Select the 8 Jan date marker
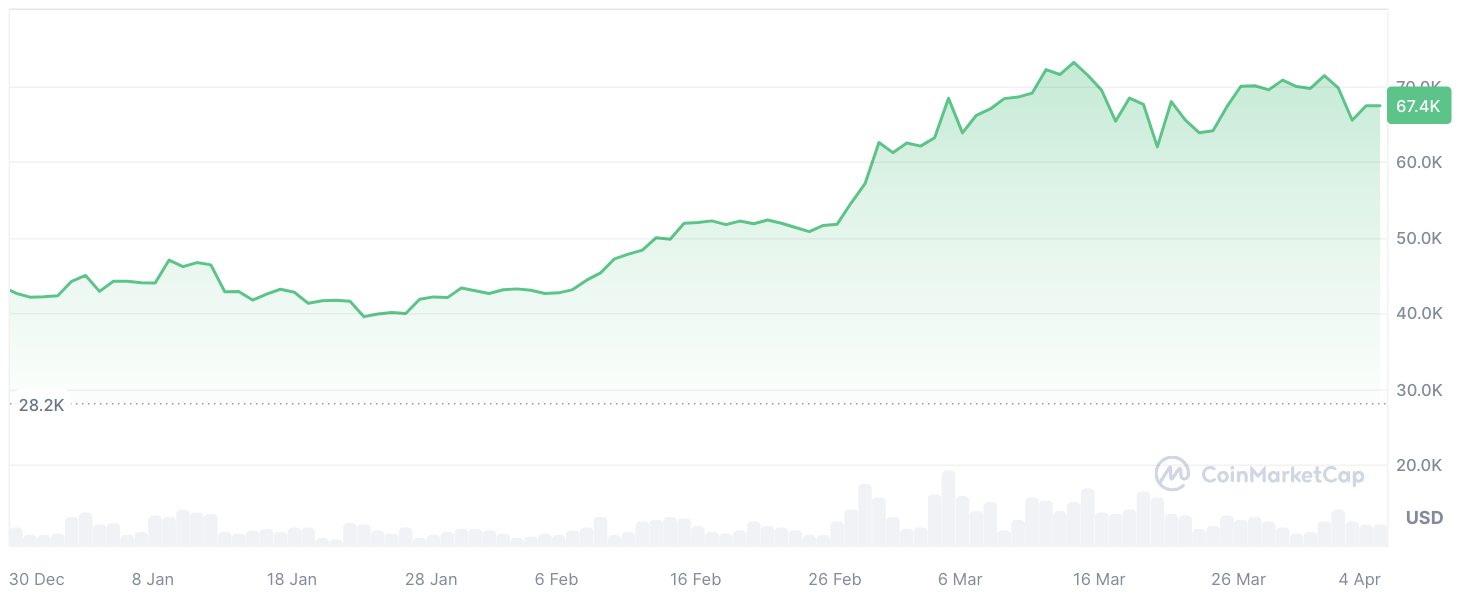This screenshot has width=1460, height=598. pyautogui.click(x=153, y=579)
